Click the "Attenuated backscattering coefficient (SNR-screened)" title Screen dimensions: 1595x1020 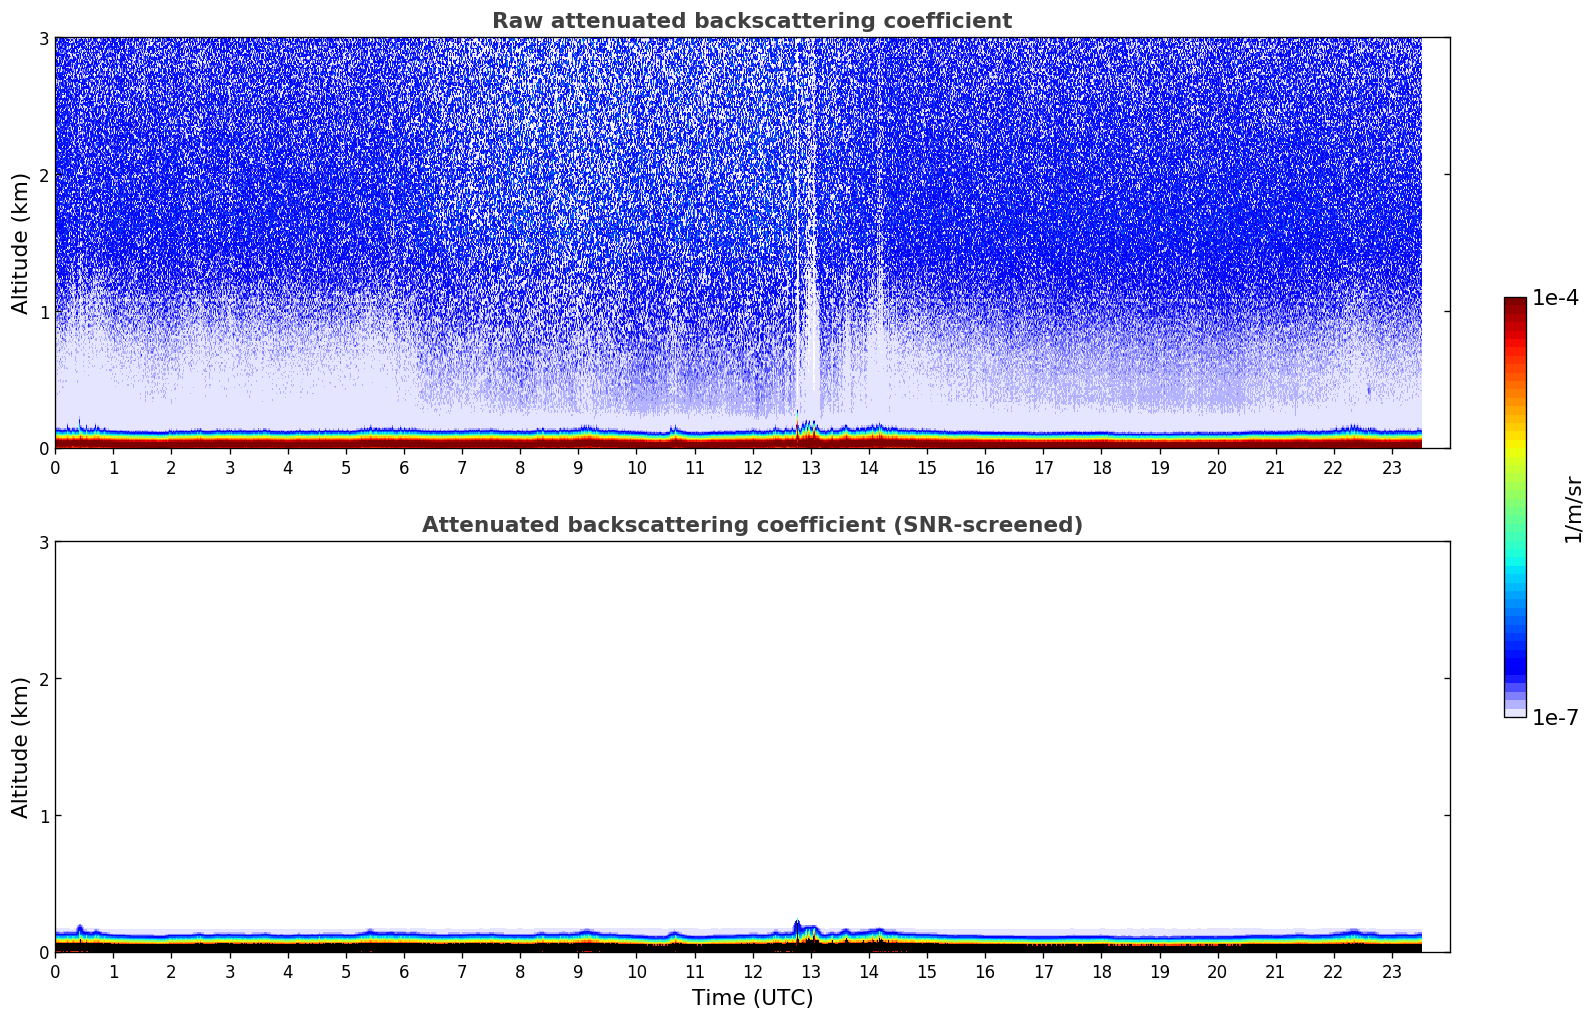click(x=751, y=525)
